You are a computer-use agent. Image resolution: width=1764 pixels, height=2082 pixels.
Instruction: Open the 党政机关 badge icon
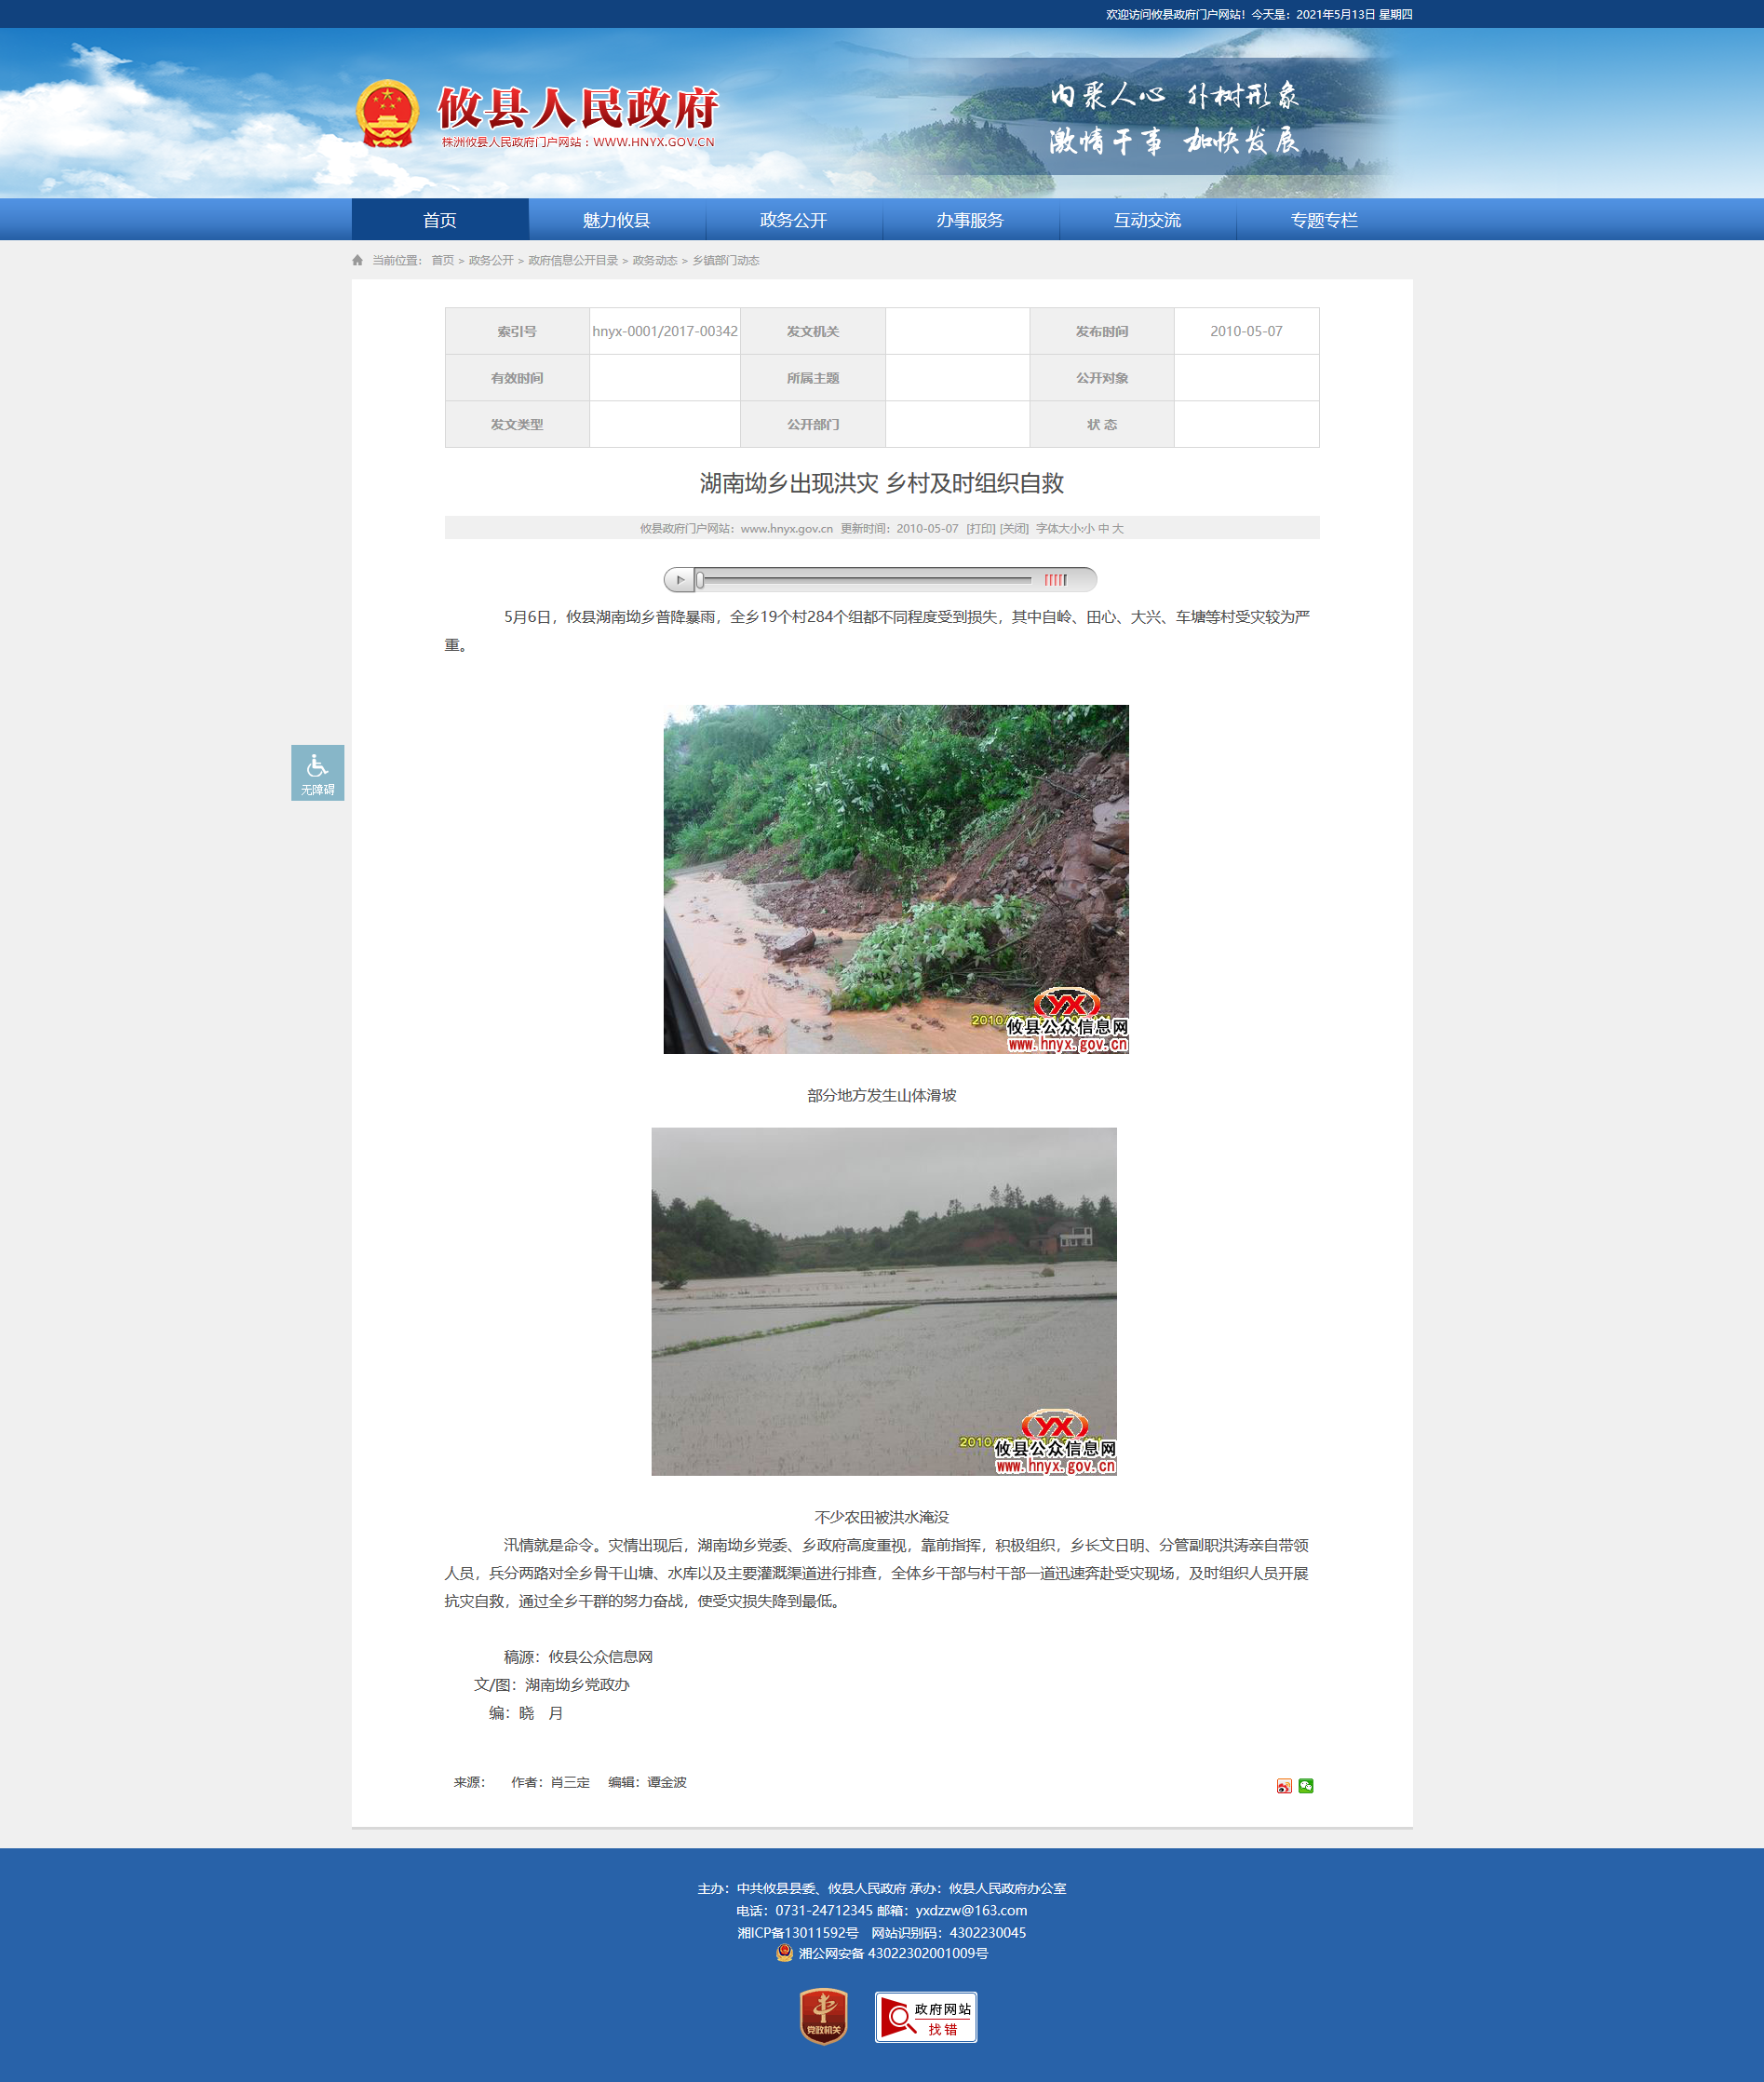(x=824, y=2016)
